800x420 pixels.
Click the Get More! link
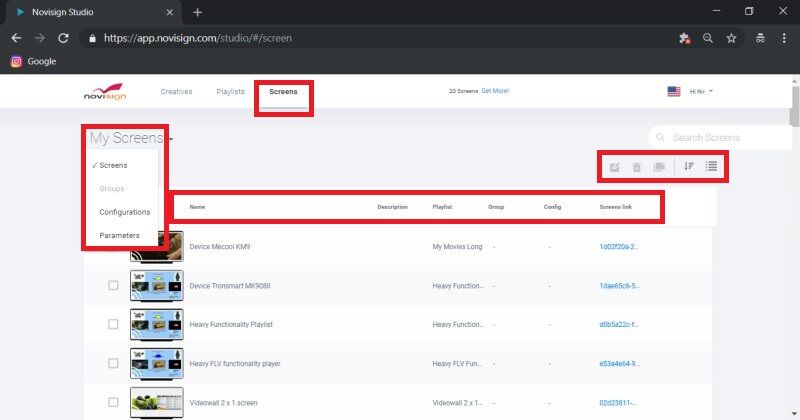495,91
